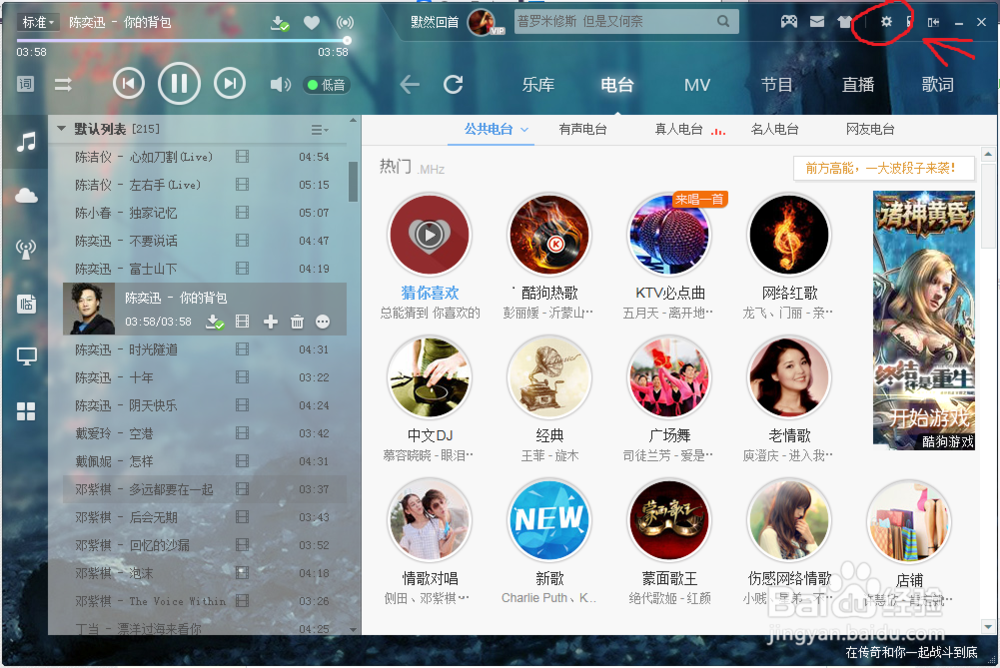Toggle favorite with the heart icon
Screen dimensions: 1000x668
312,21
